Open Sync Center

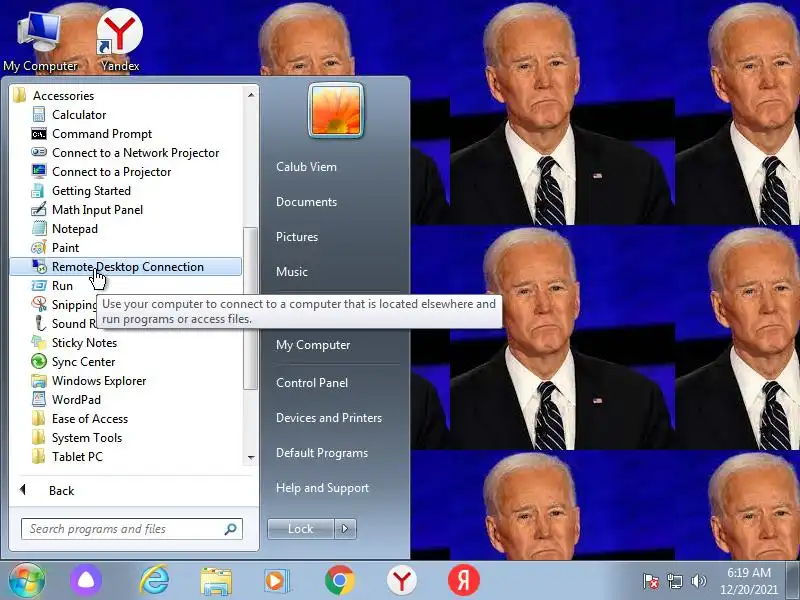83,362
